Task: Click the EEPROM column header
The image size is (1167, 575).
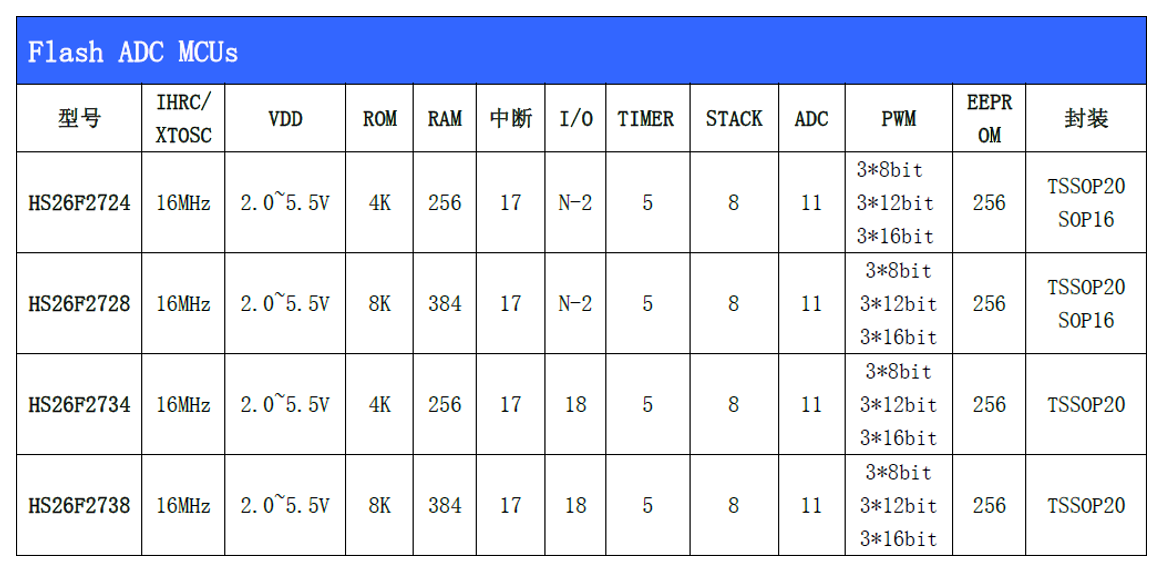Action: [x=989, y=119]
